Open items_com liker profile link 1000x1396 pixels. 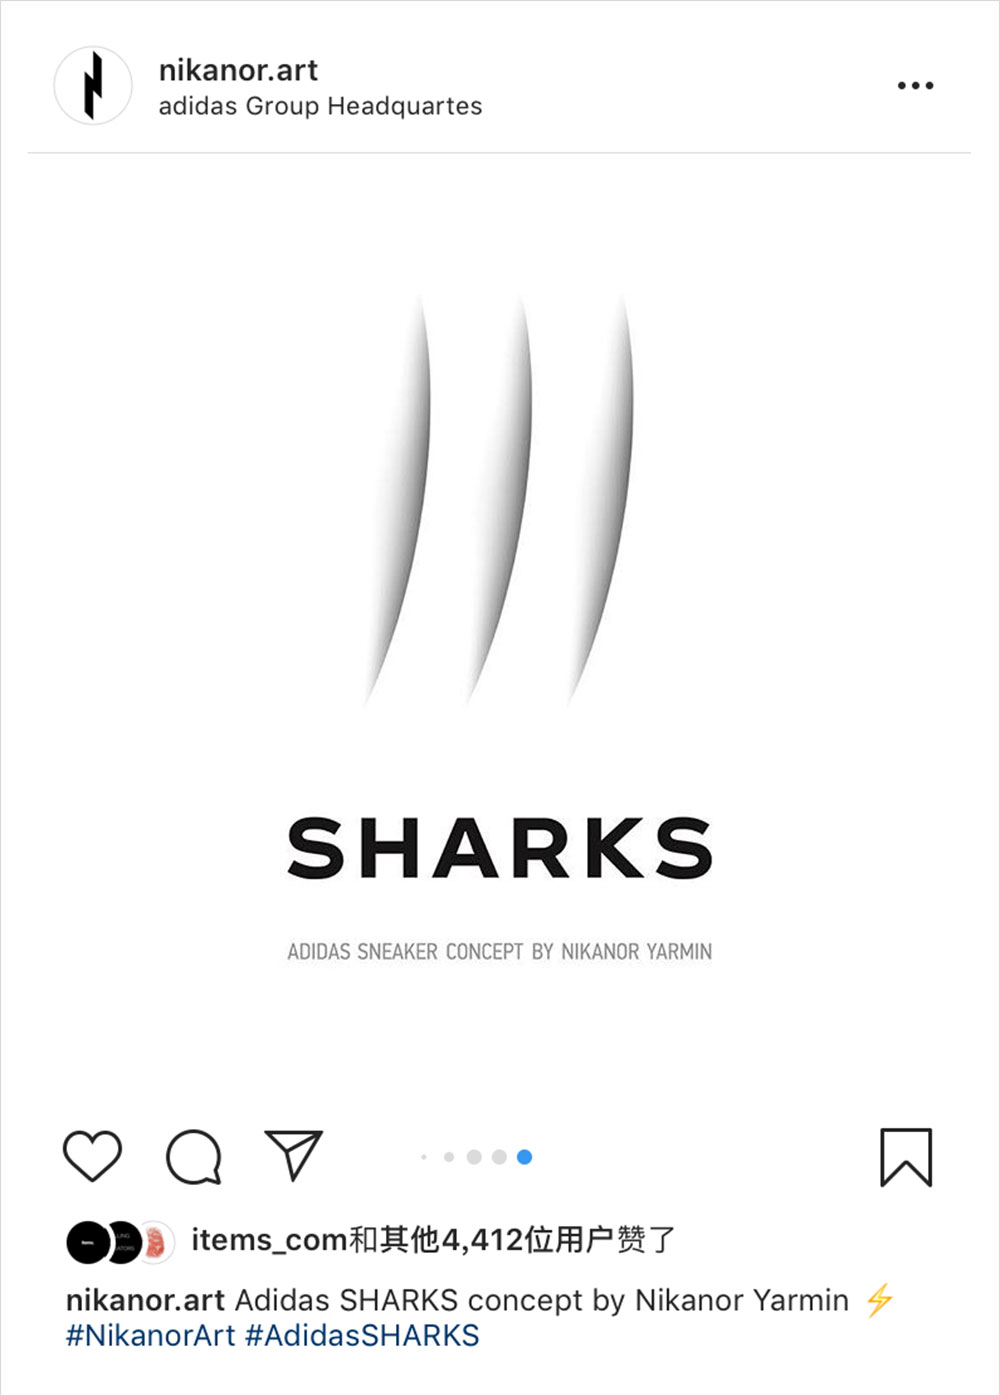[269, 1241]
